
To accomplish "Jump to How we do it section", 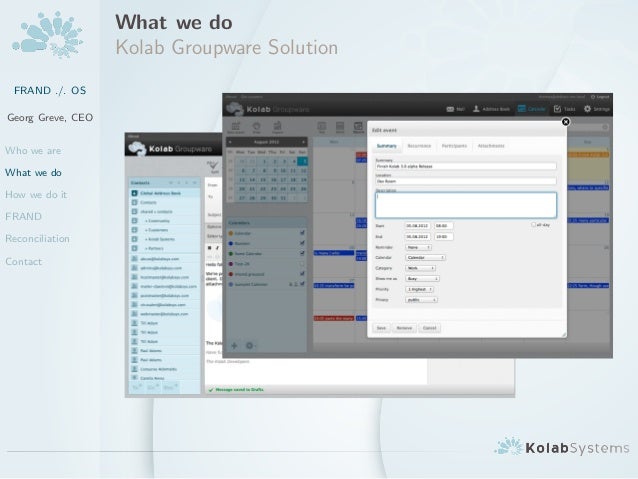I will click(x=36, y=195).
